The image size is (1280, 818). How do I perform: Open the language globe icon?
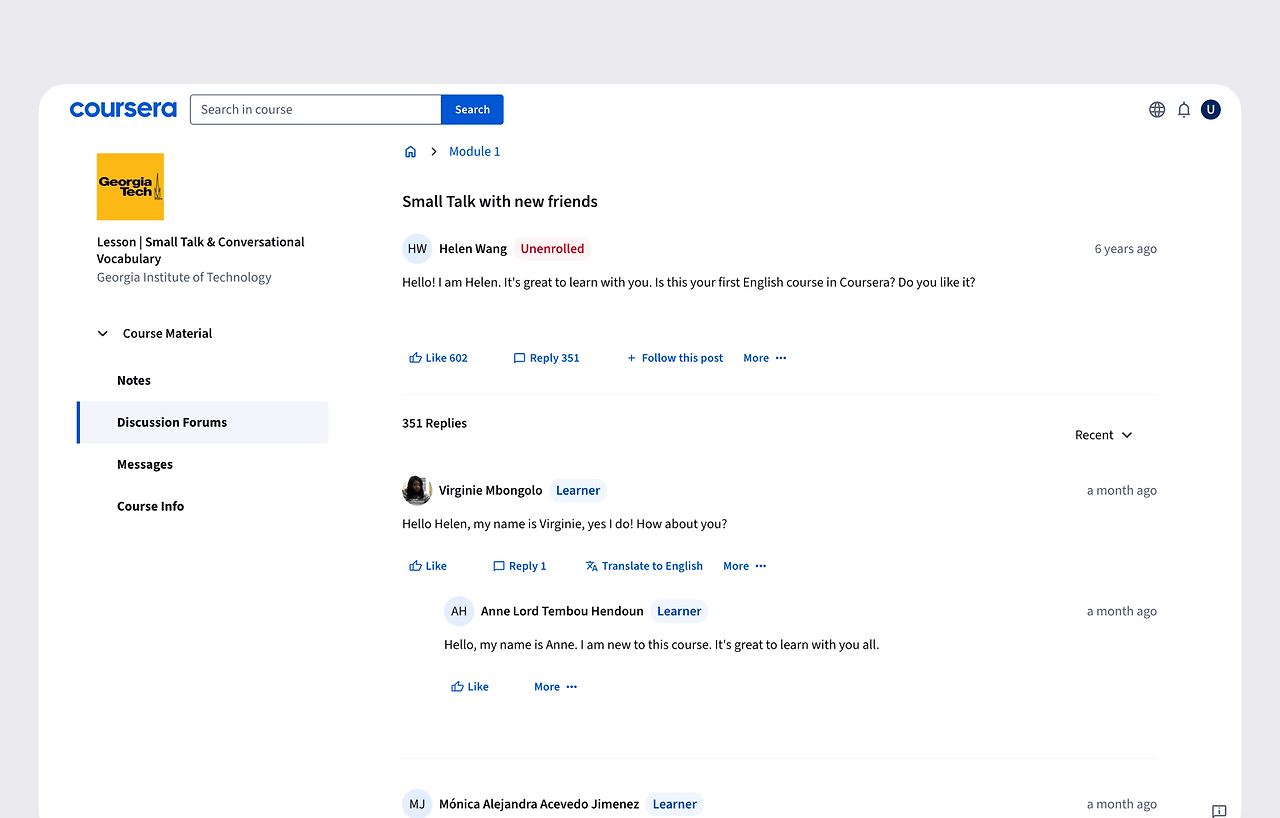pyautogui.click(x=1157, y=110)
